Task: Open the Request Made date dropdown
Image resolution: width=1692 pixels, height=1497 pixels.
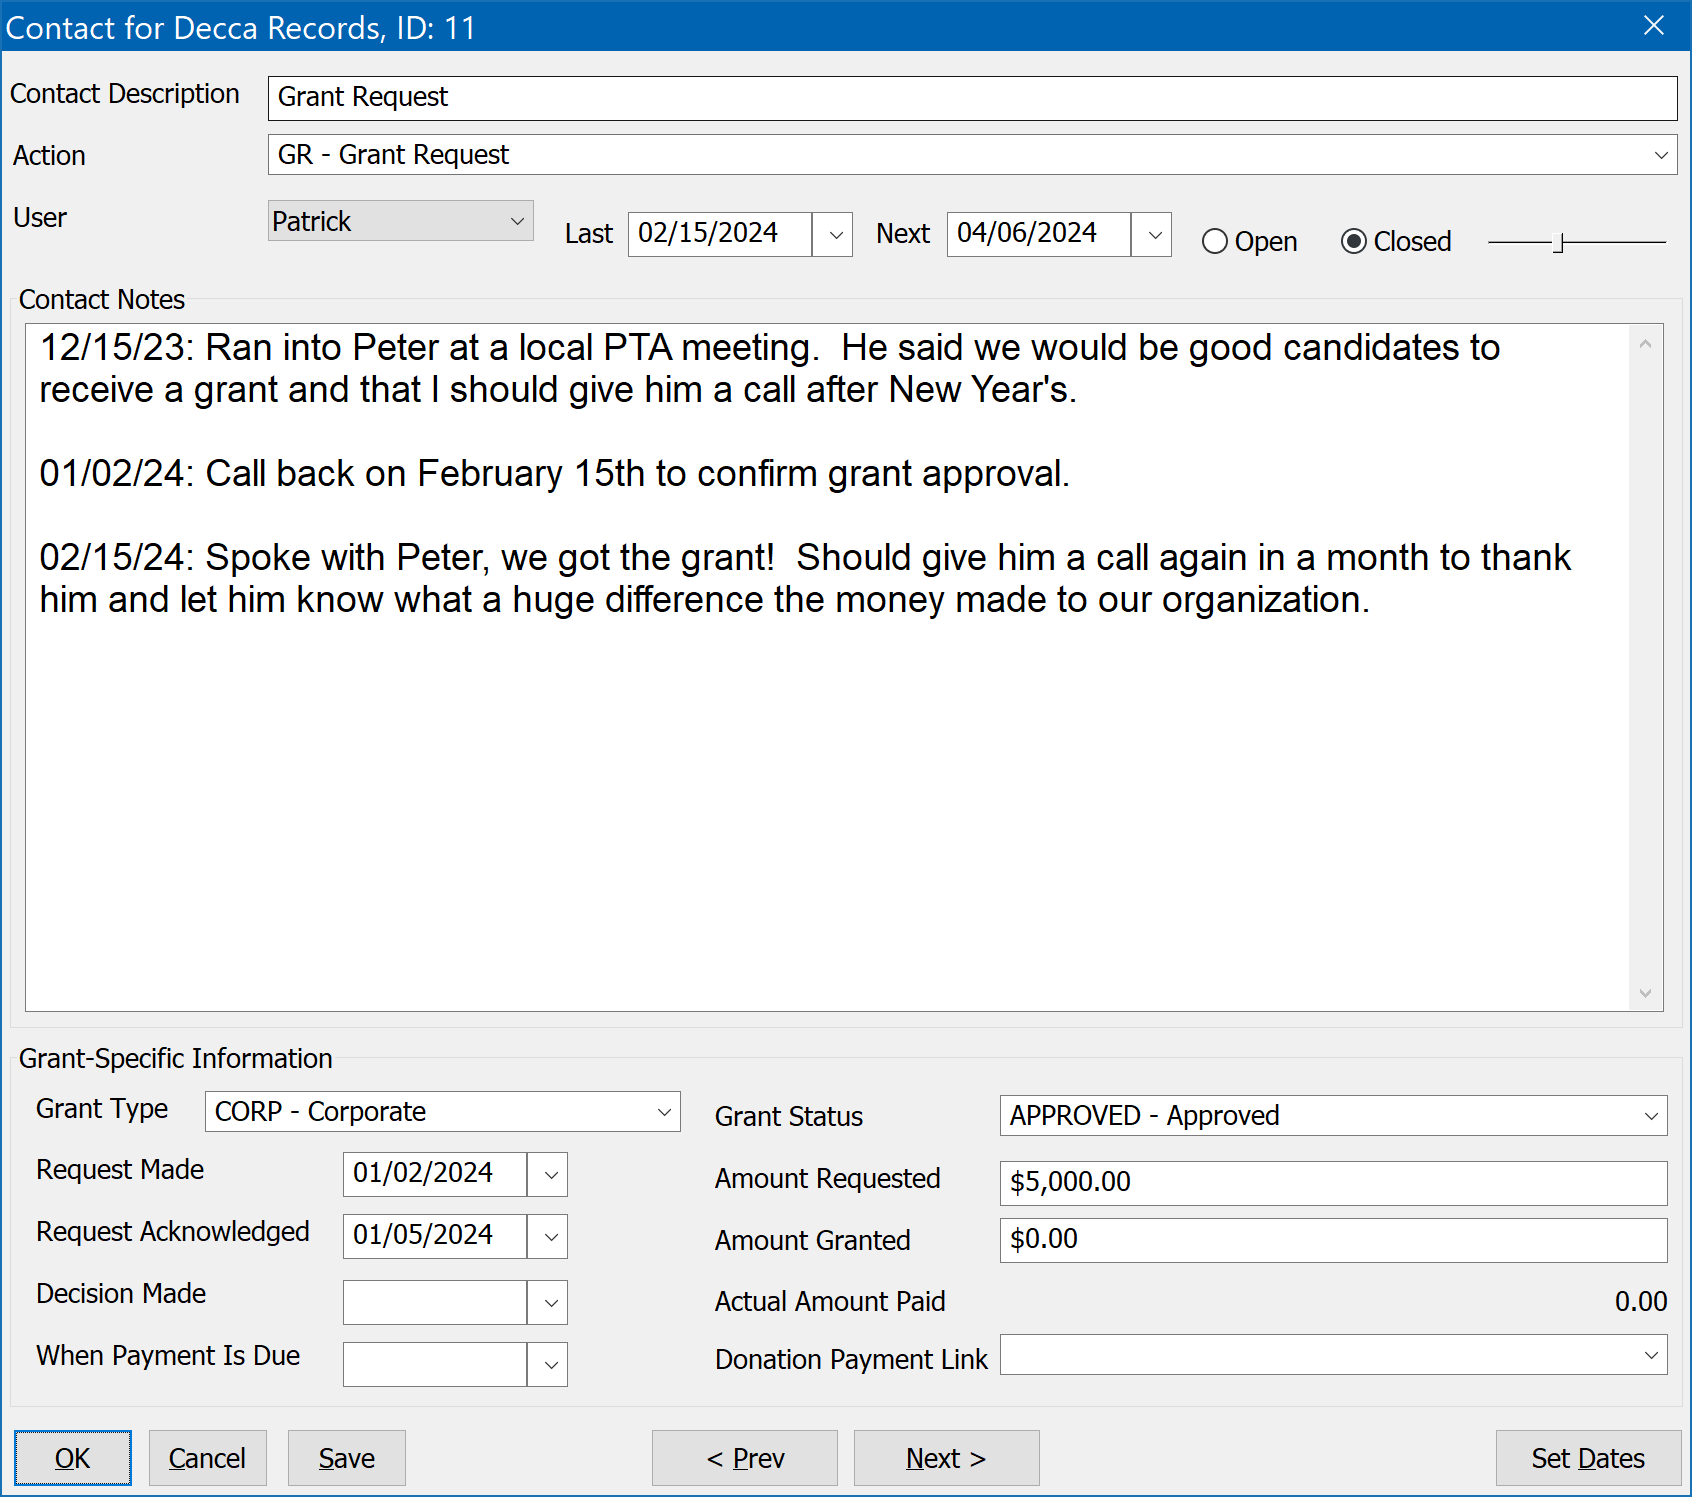Action: click(x=548, y=1175)
